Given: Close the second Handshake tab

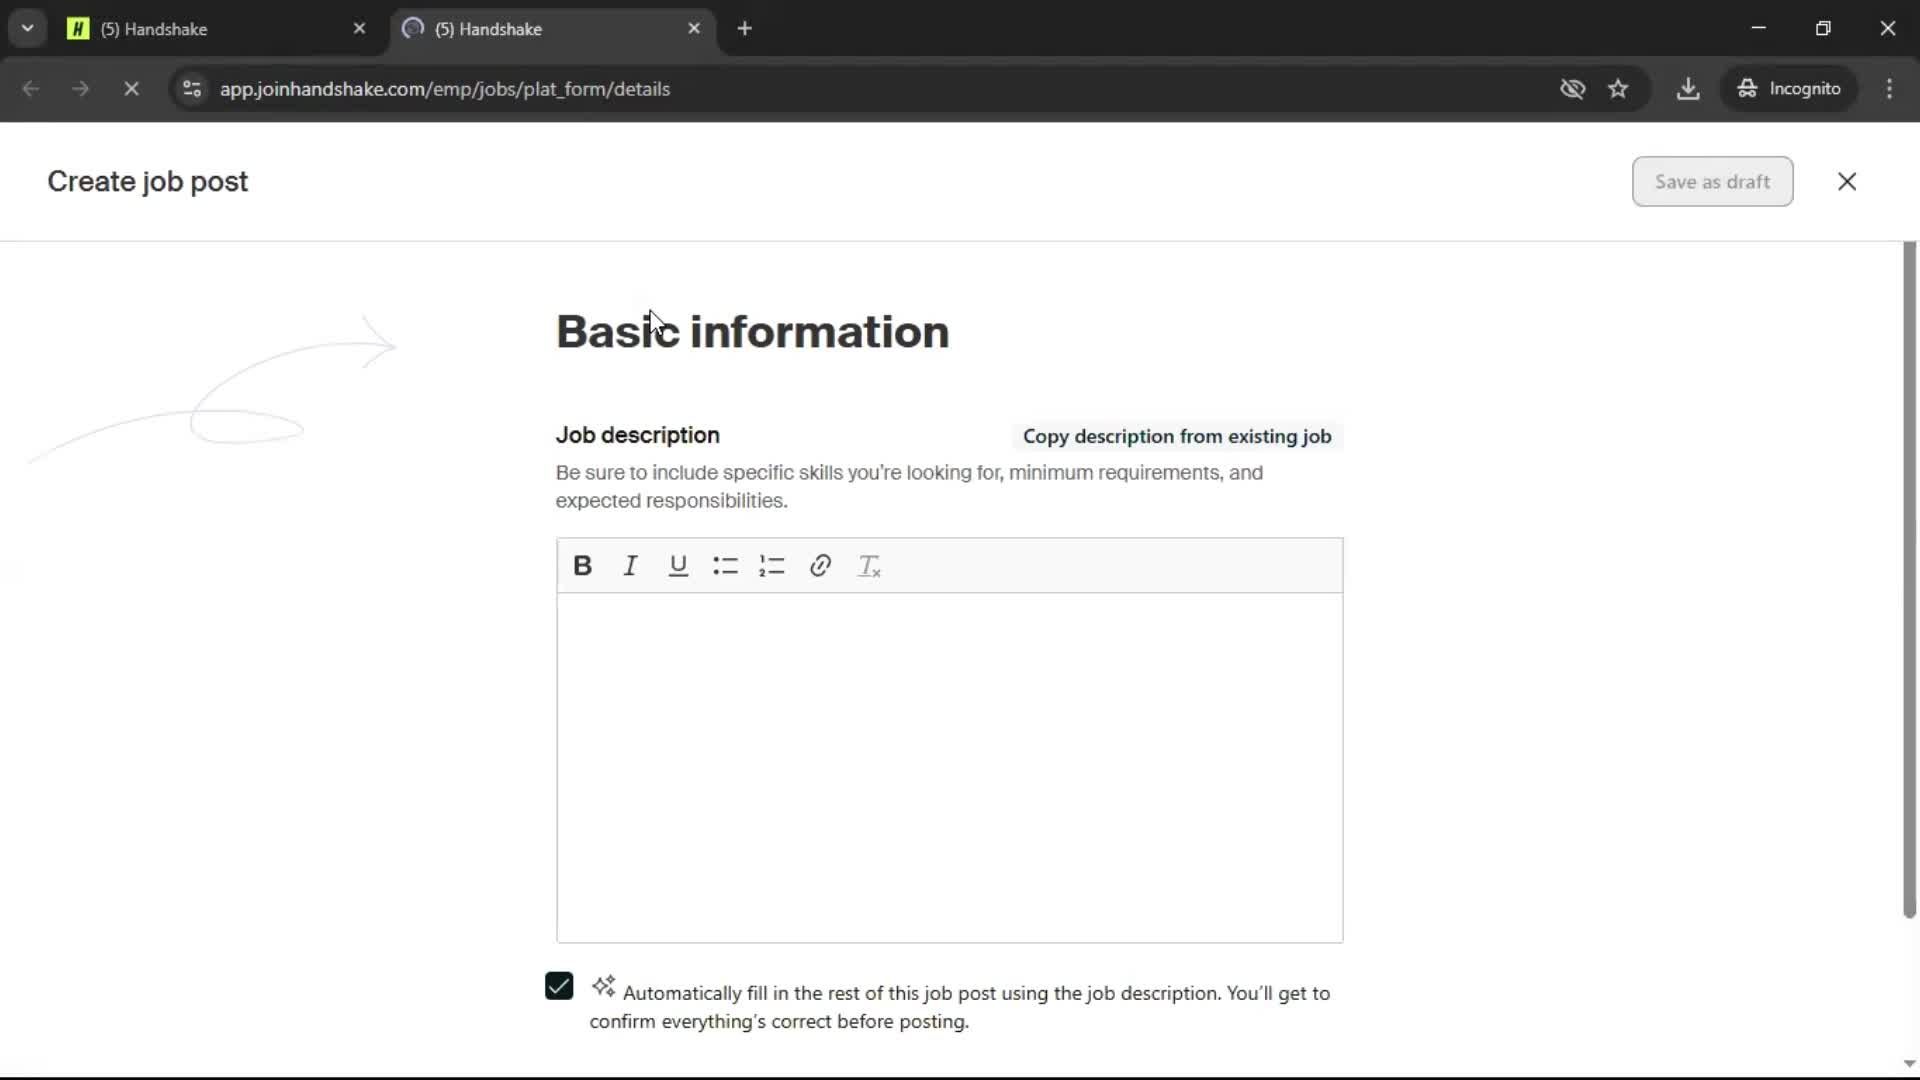Looking at the screenshot, I should 694,29.
